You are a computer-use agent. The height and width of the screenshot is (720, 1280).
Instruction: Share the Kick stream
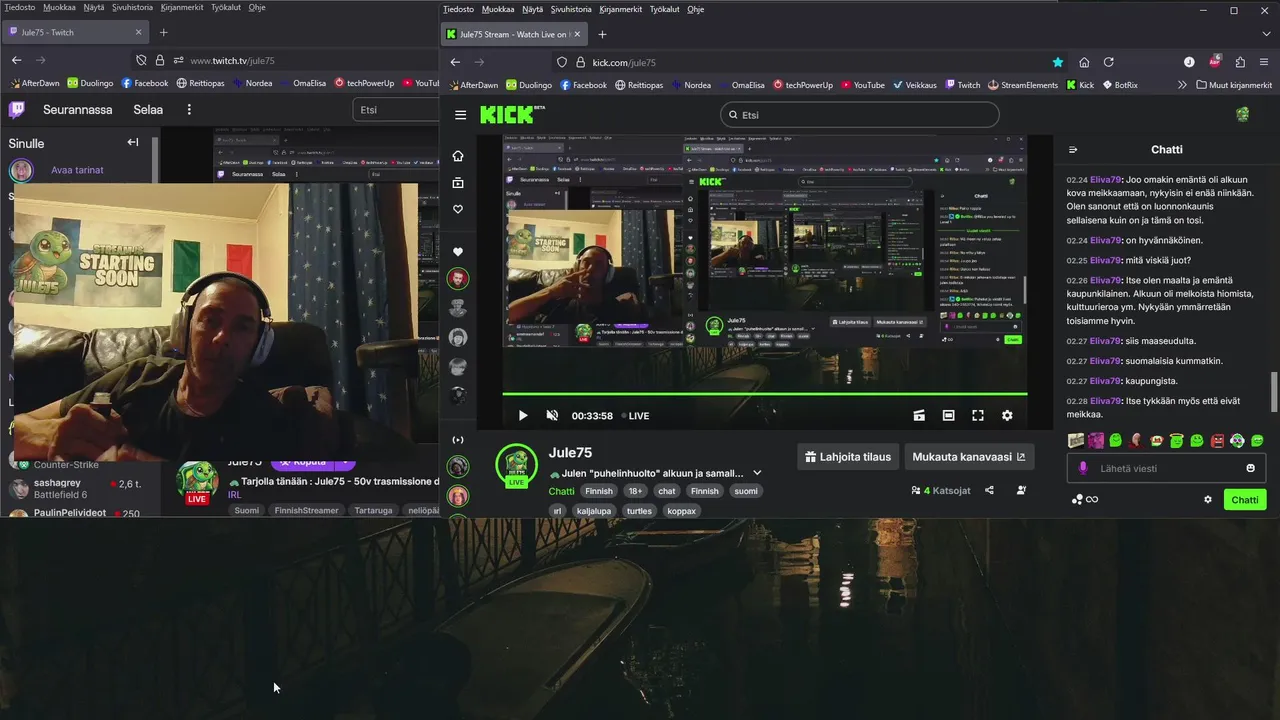(989, 491)
